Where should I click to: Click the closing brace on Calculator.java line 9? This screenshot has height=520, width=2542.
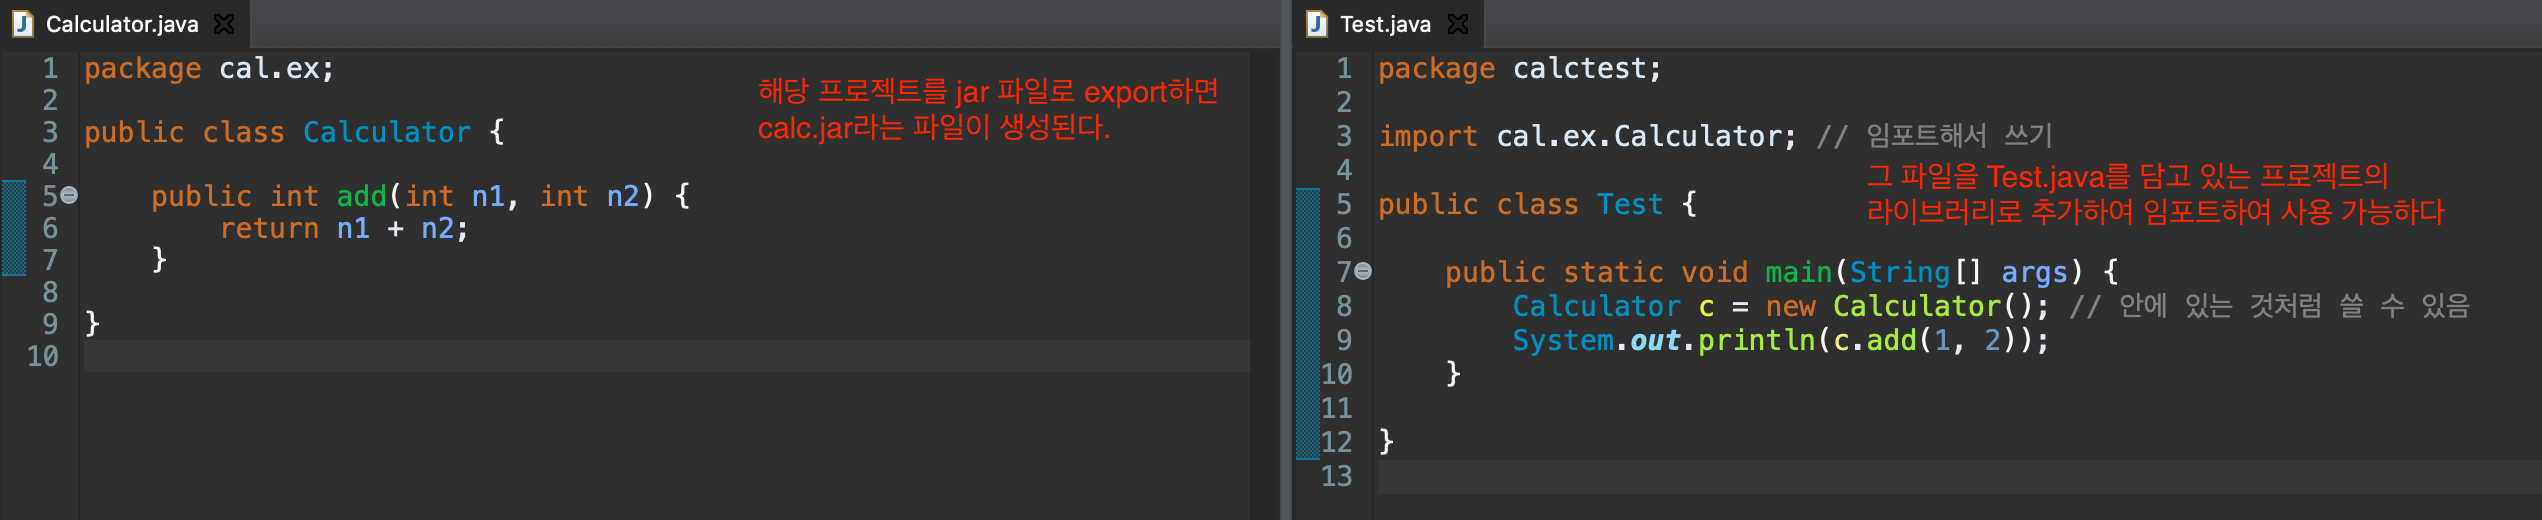pos(92,324)
